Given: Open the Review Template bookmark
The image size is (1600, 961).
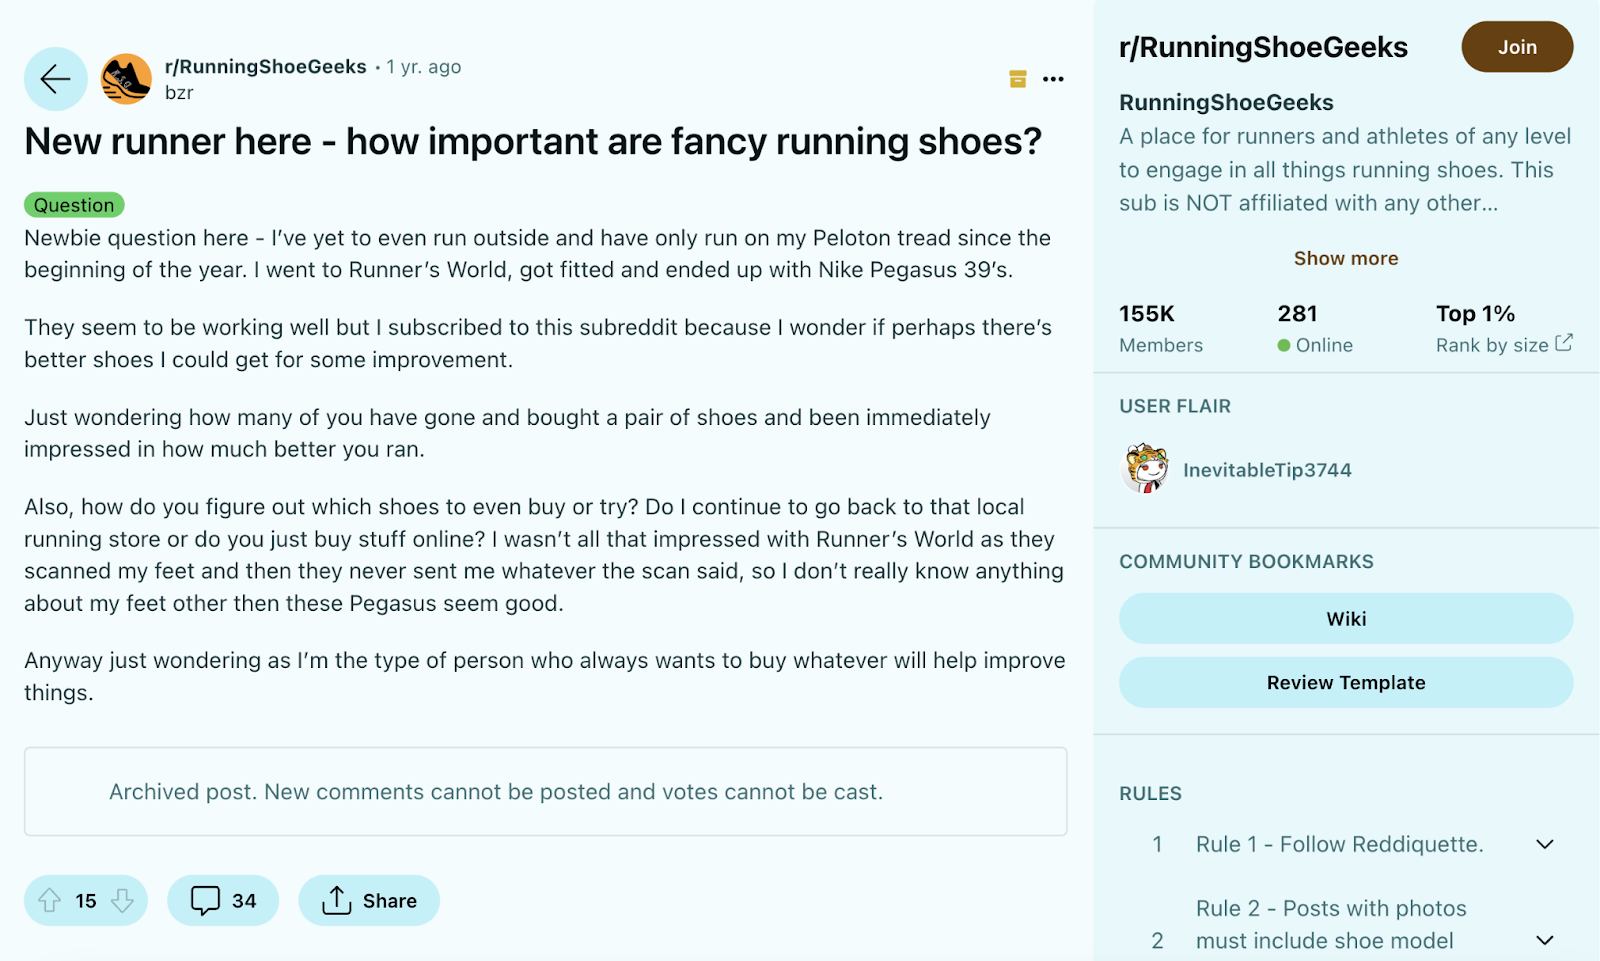Looking at the screenshot, I should 1345,682.
